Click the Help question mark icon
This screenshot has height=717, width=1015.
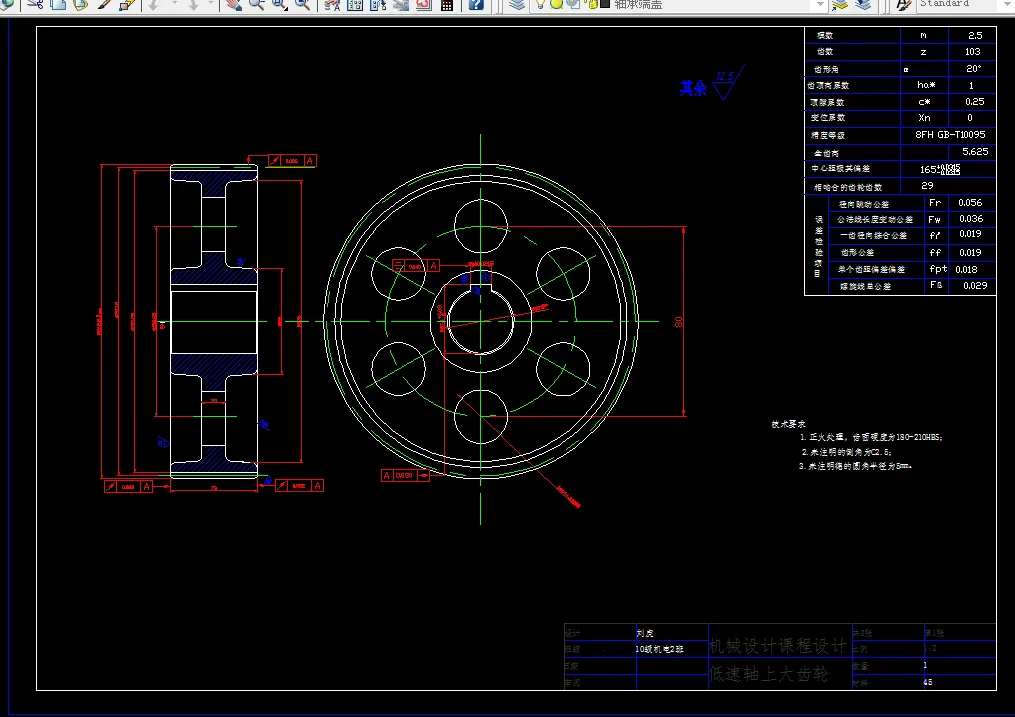pos(476,4)
